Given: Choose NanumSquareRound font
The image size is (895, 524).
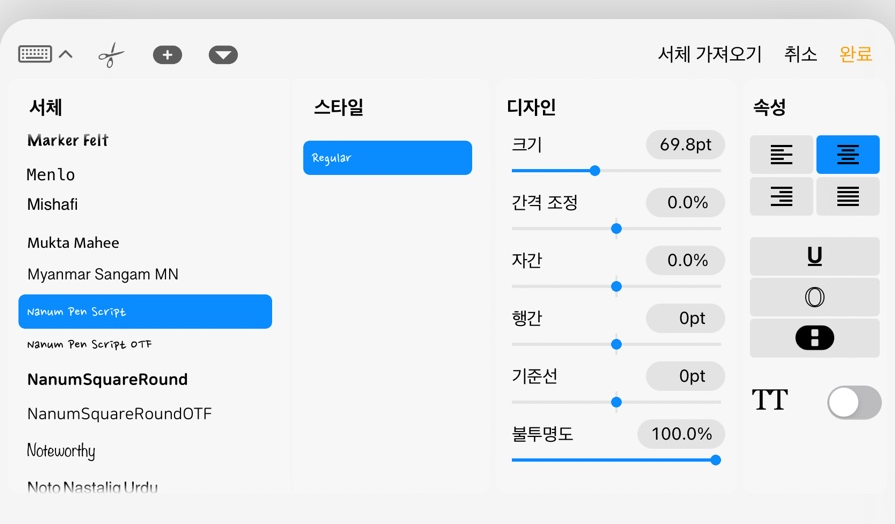Looking at the screenshot, I should [x=107, y=380].
